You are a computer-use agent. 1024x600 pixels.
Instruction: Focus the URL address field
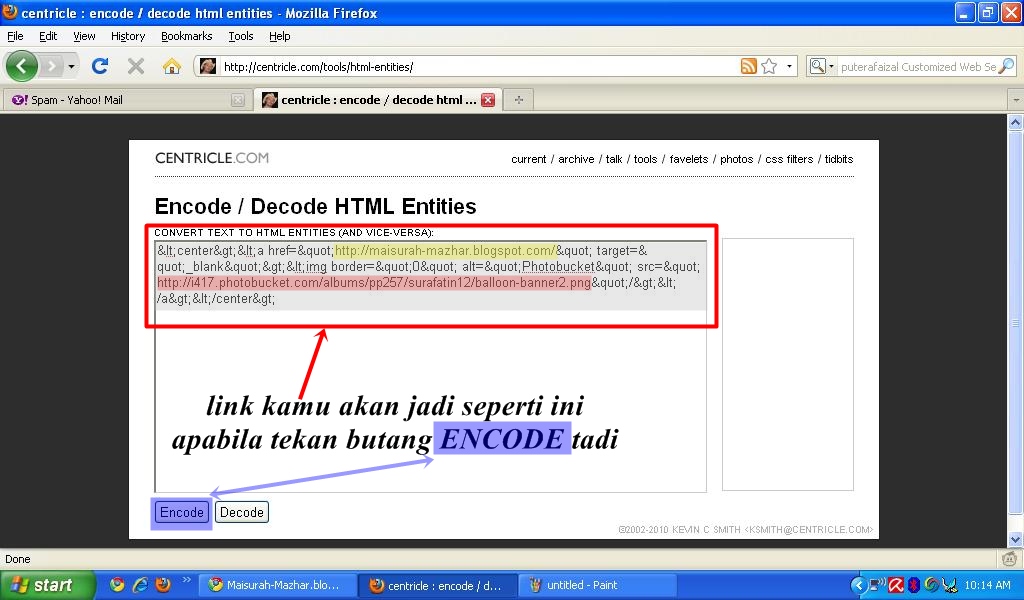[x=480, y=67]
